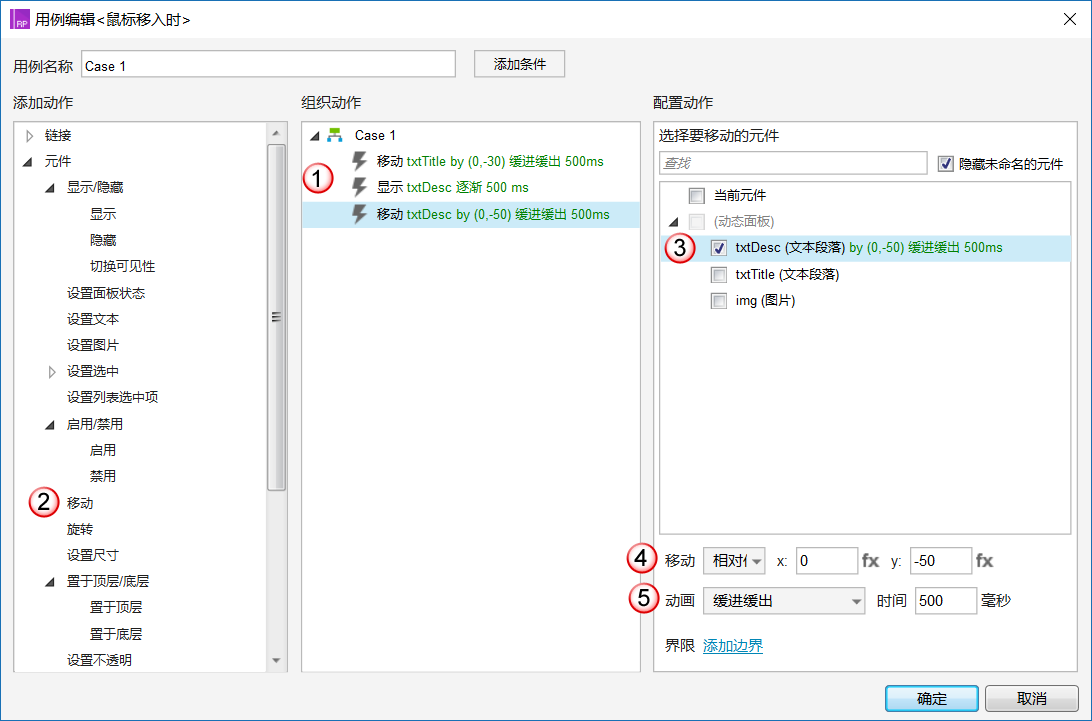Close the 用例编辑 dialog
The height and width of the screenshot is (721, 1092).
coord(1070,19)
